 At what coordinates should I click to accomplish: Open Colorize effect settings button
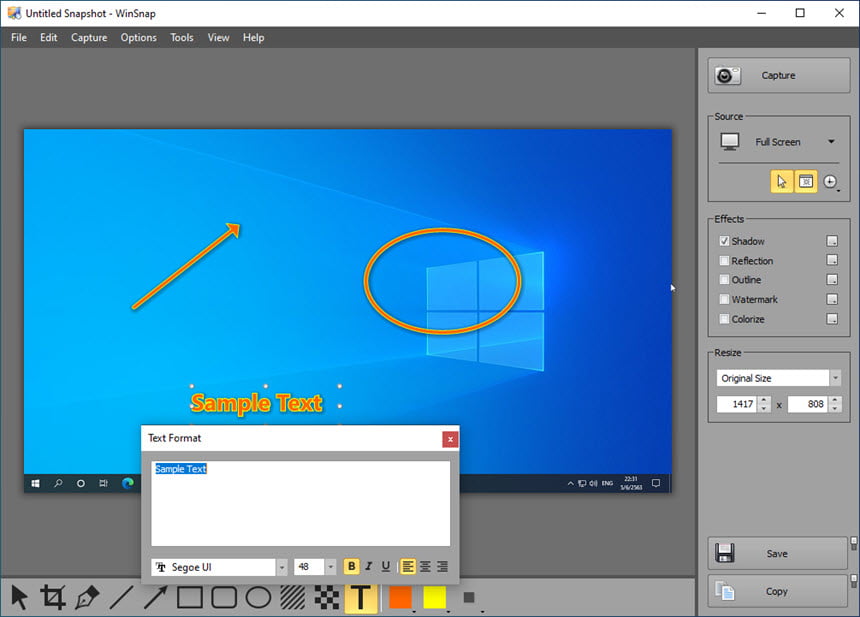(832, 319)
